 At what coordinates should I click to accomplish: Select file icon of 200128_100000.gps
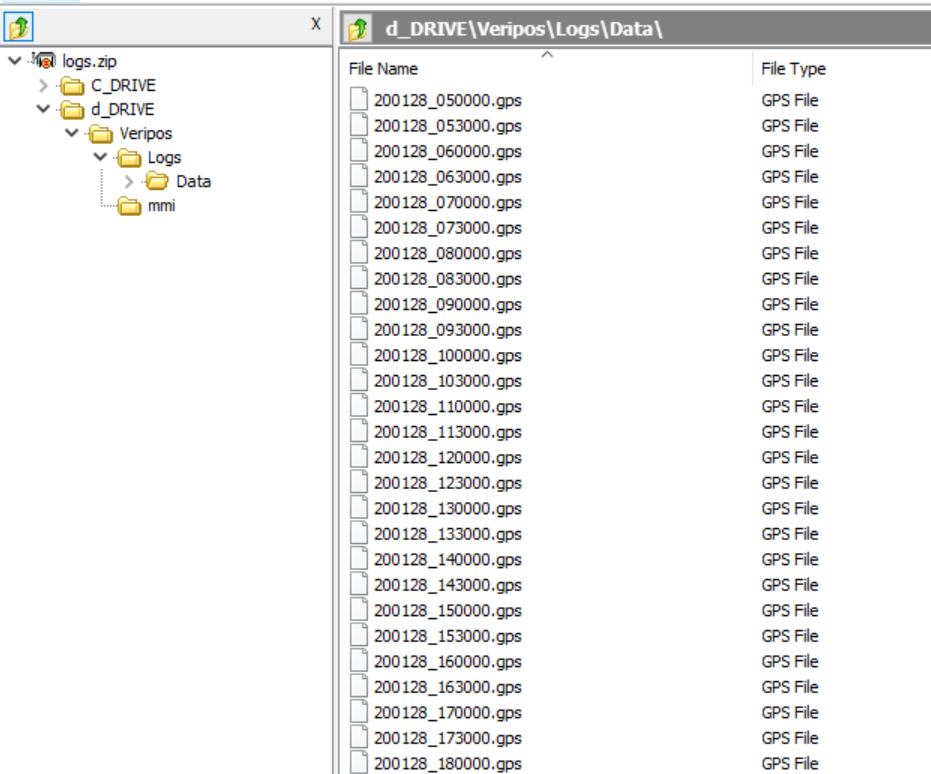(x=359, y=354)
